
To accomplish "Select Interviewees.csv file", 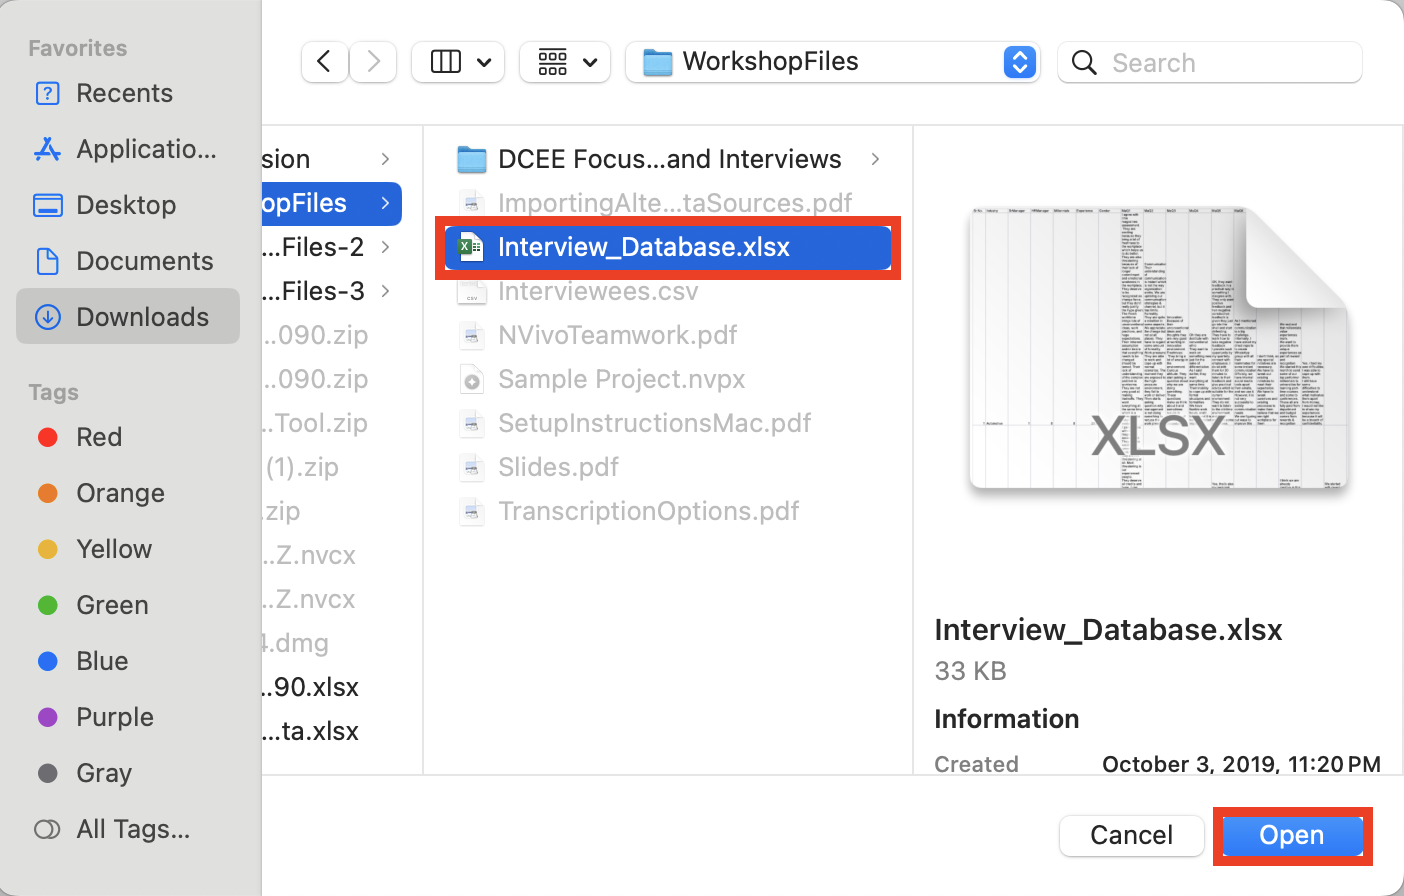I will point(667,291).
